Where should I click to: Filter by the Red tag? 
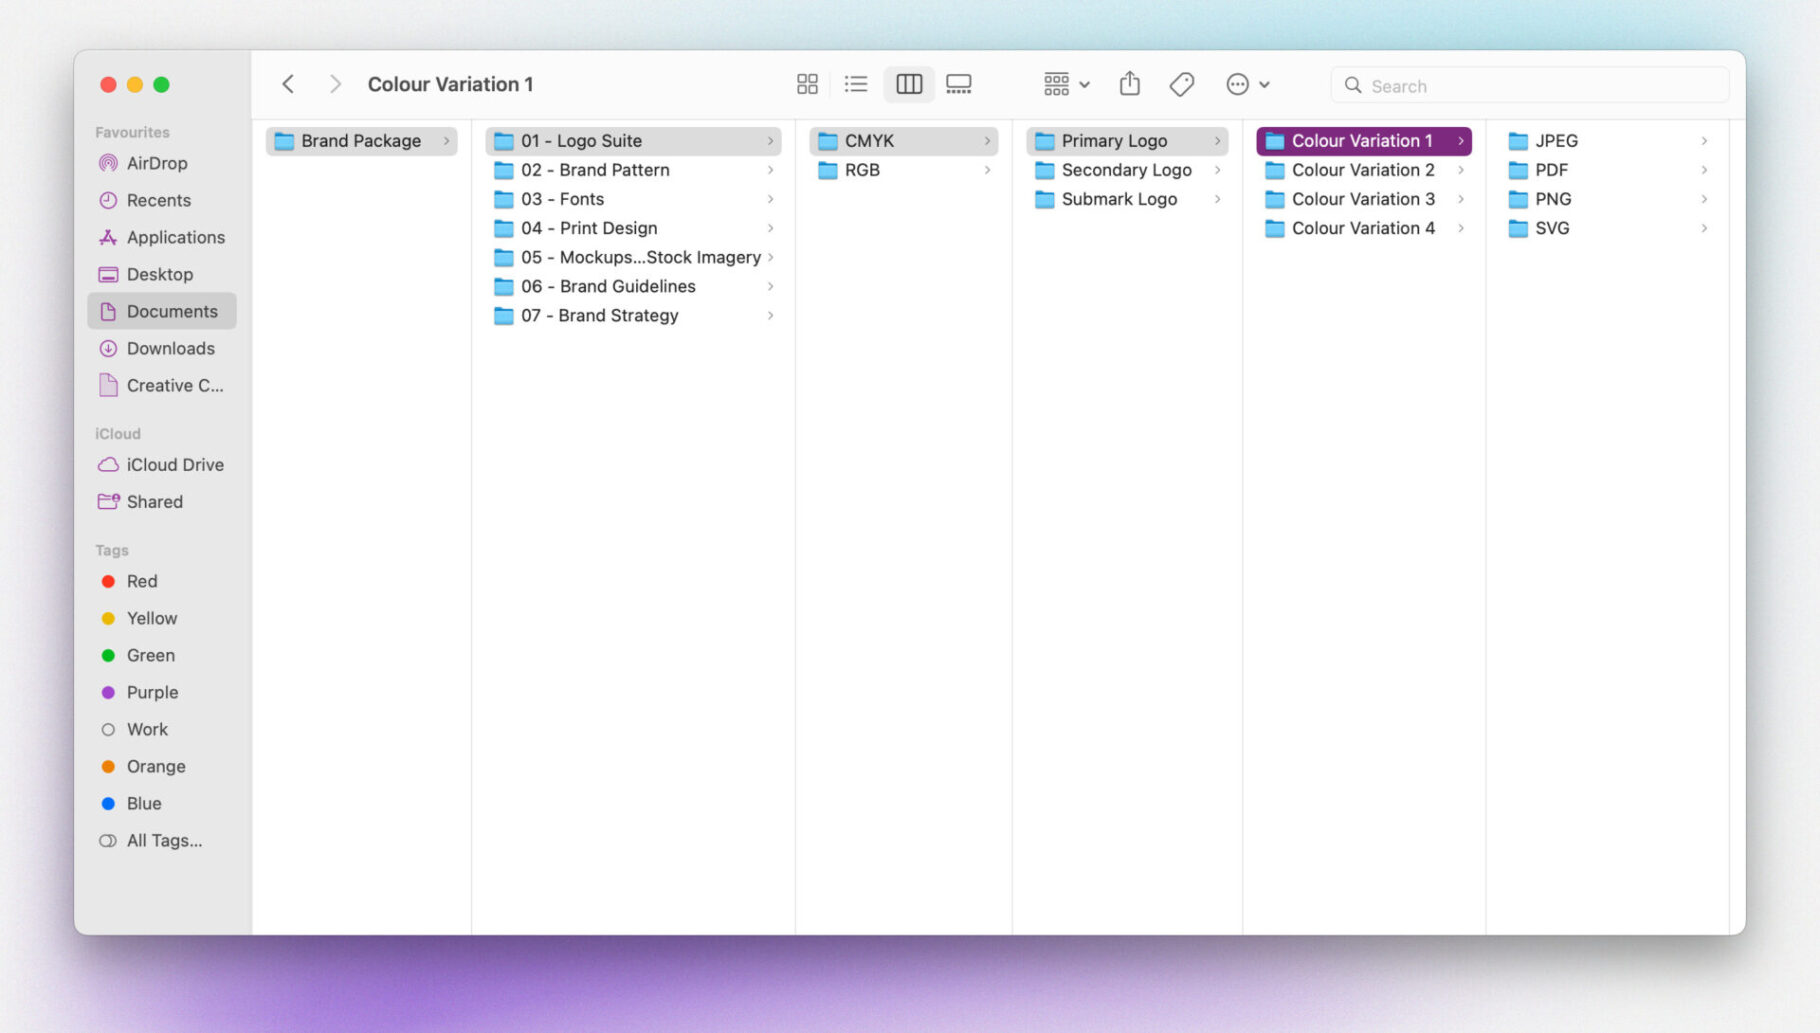click(162, 581)
